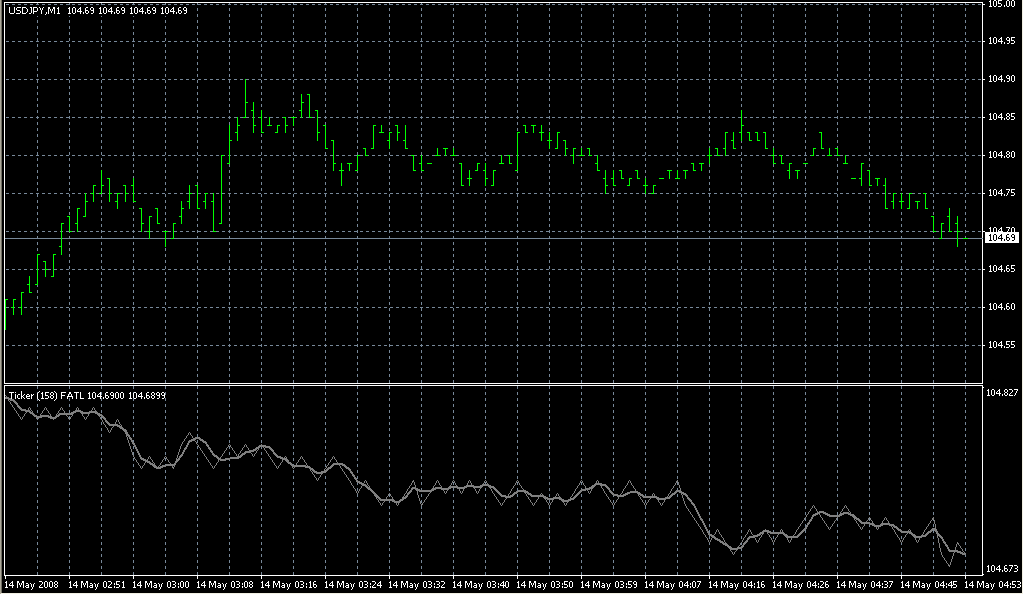Select the 14 May 03:24 time label
Screen dimensions: 1024x594
[353, 584]
